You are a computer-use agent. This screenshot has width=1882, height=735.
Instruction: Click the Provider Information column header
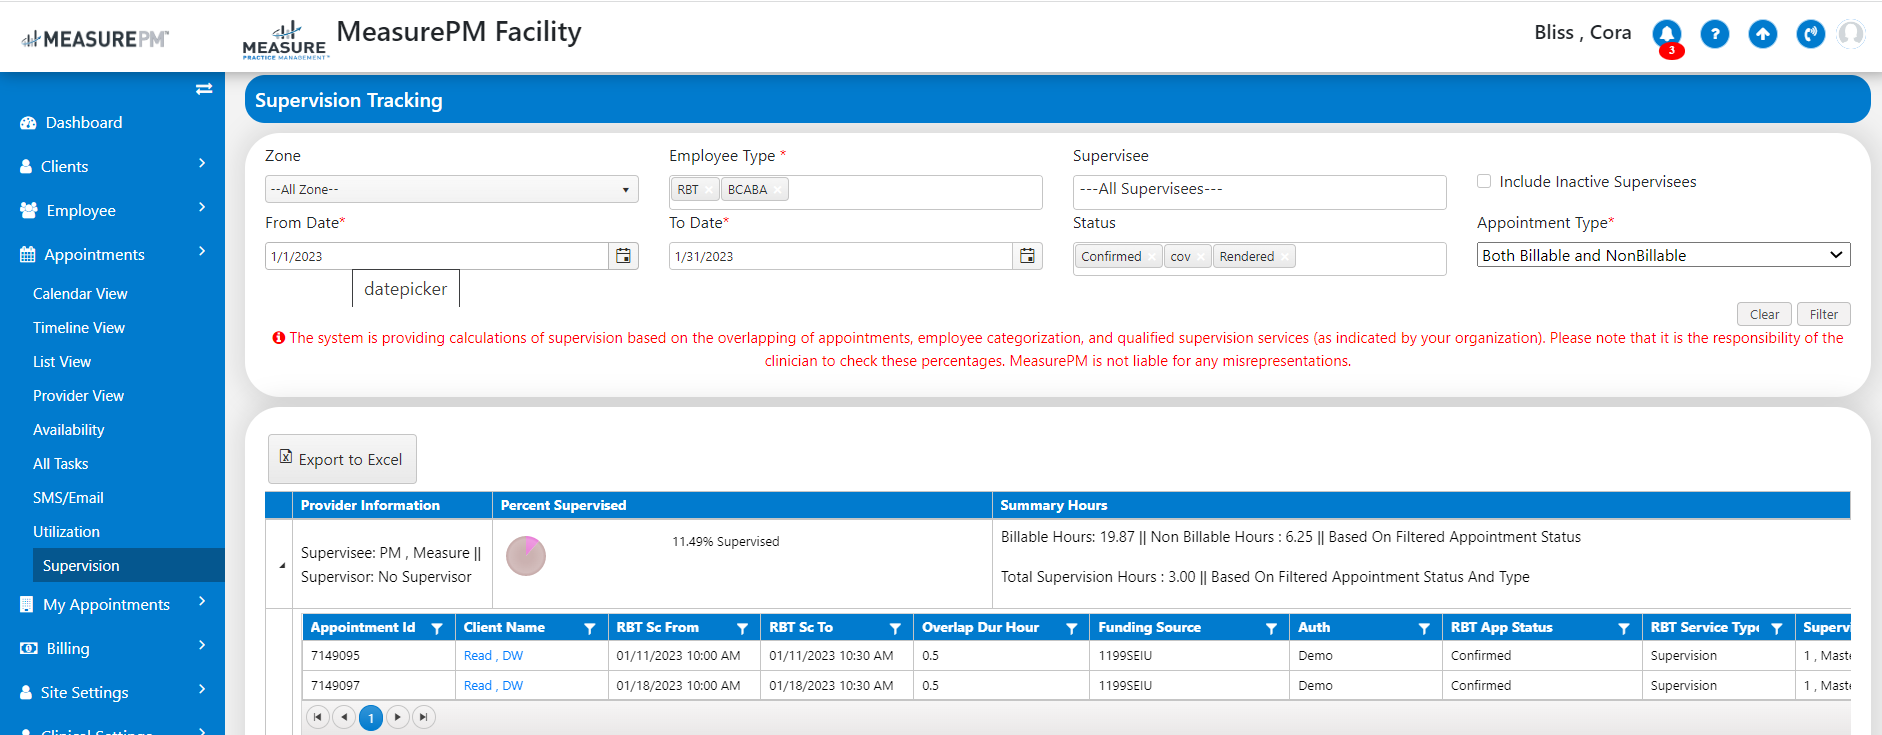392,505
